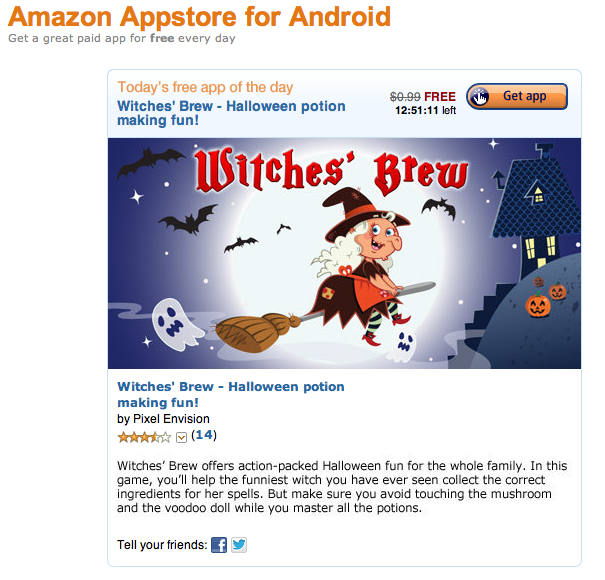Viewport: 605px width, 580px height.
Task: Click the Today's free app of the day heading
Action: pyautogui.click(x=205, y=87)
